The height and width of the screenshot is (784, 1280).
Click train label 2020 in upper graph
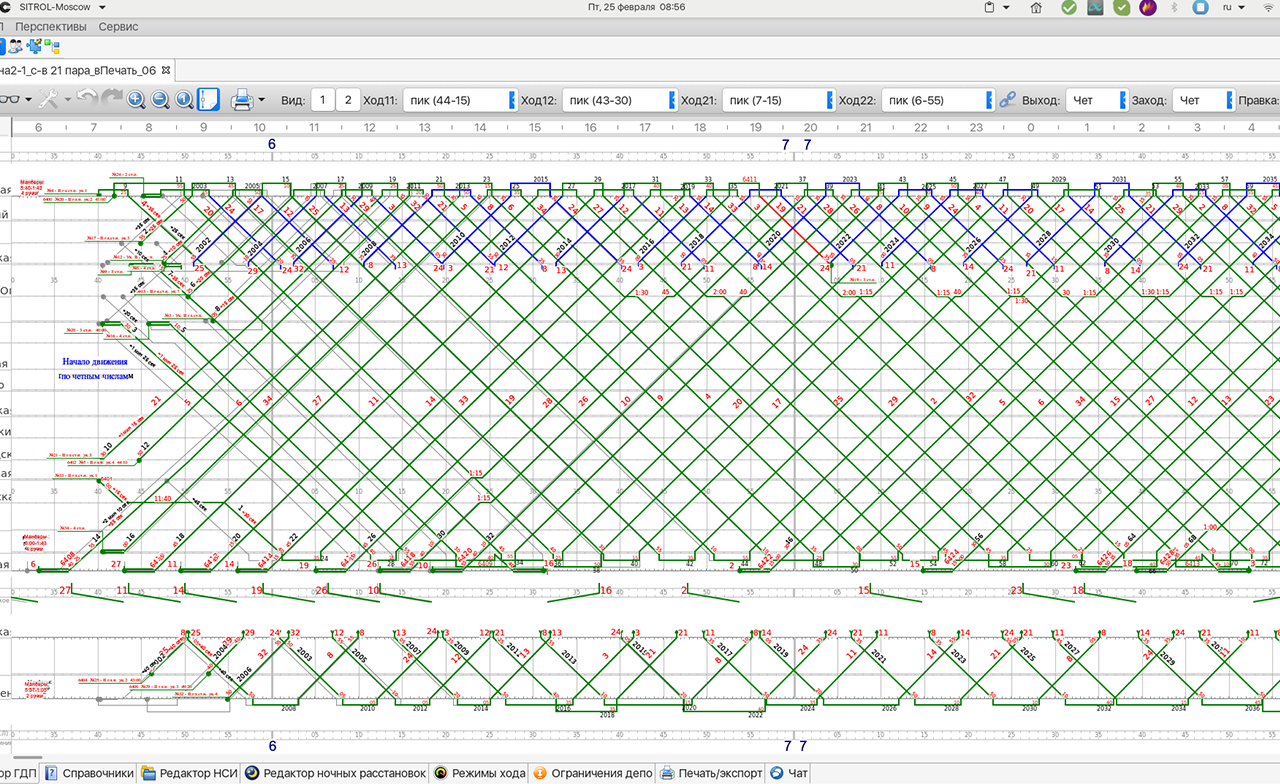pos(772,238)
